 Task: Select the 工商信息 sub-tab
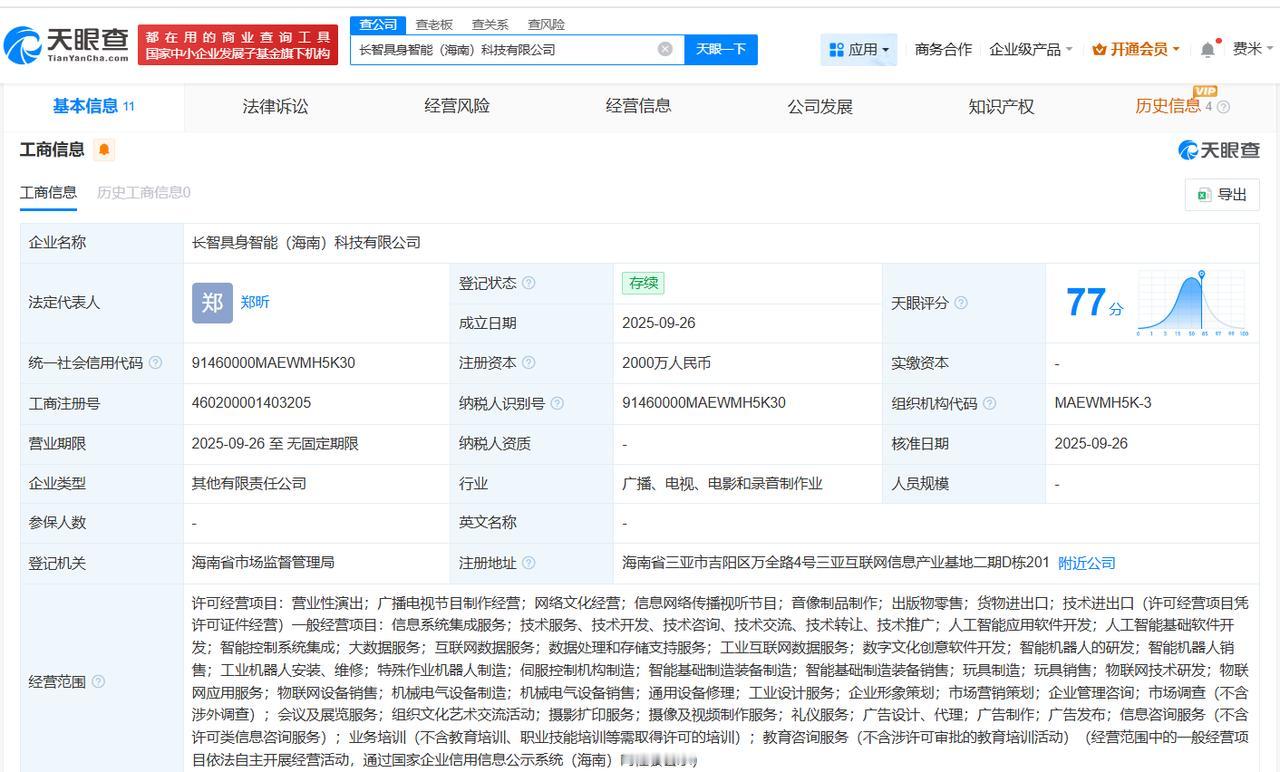[x=48, y=192]
